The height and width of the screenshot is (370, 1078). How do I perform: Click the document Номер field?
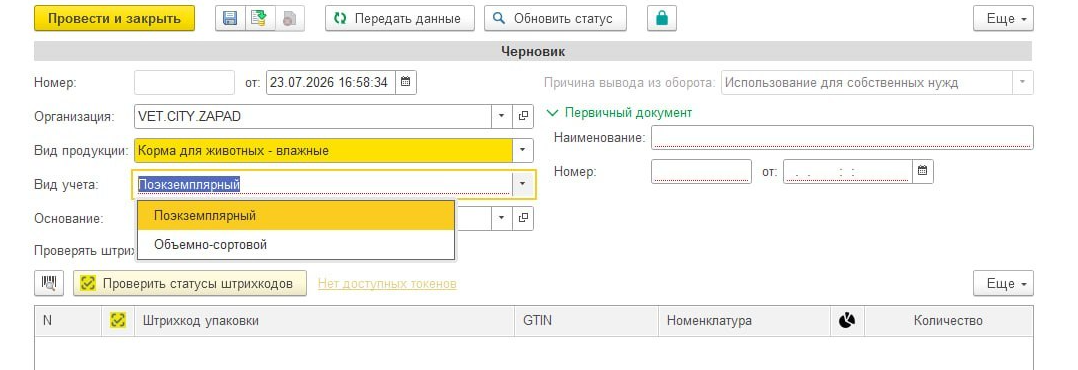[x=184, y=83]
